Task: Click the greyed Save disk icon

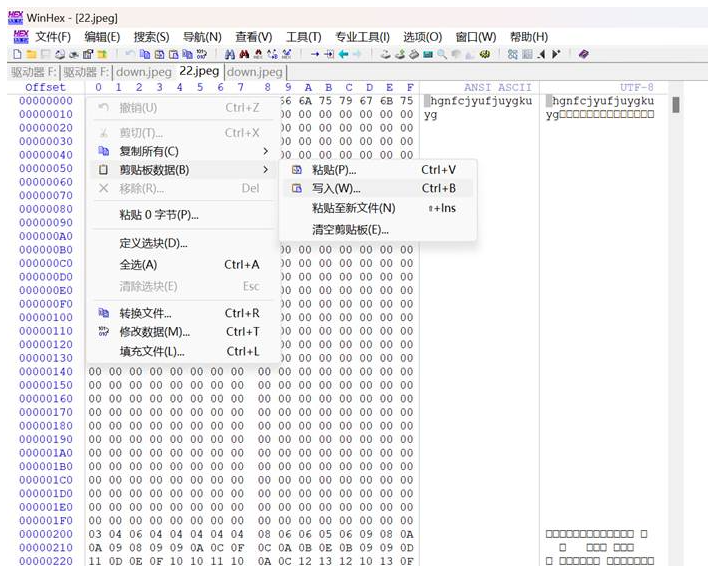Action: point(45,54)
